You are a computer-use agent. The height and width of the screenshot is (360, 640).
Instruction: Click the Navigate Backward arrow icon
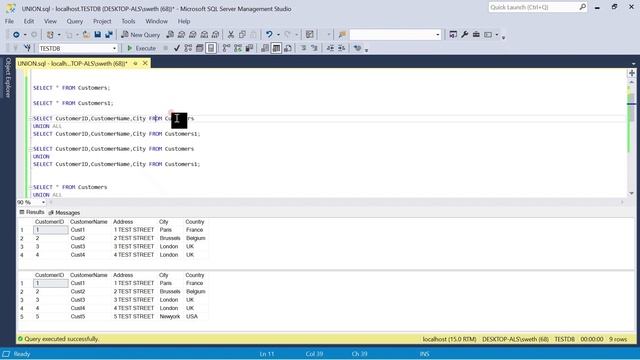(x=16, y=35)
